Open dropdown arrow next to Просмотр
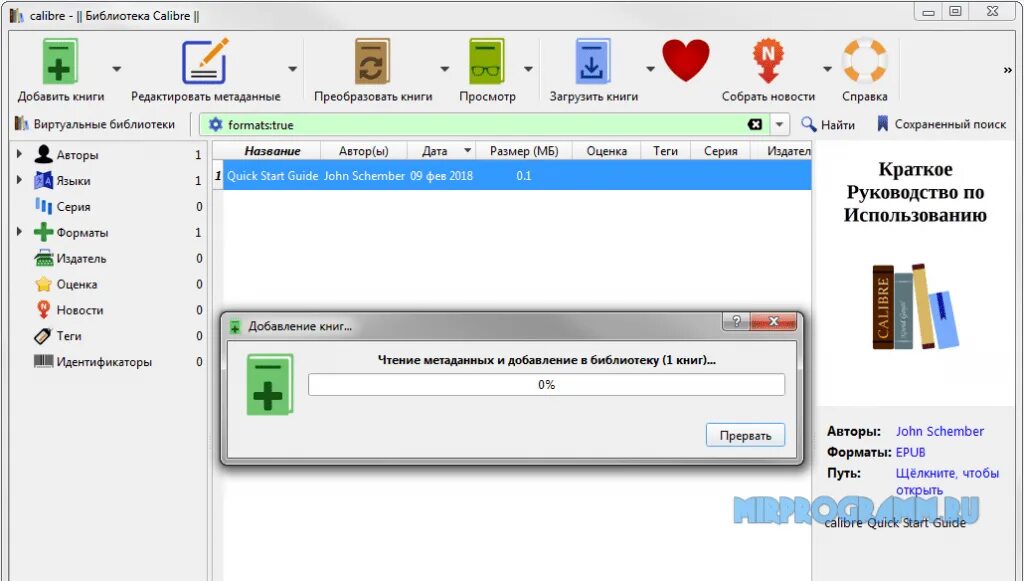Viewport: 1024px width, 581px height. pyautogui.click(x=528, y=69)
